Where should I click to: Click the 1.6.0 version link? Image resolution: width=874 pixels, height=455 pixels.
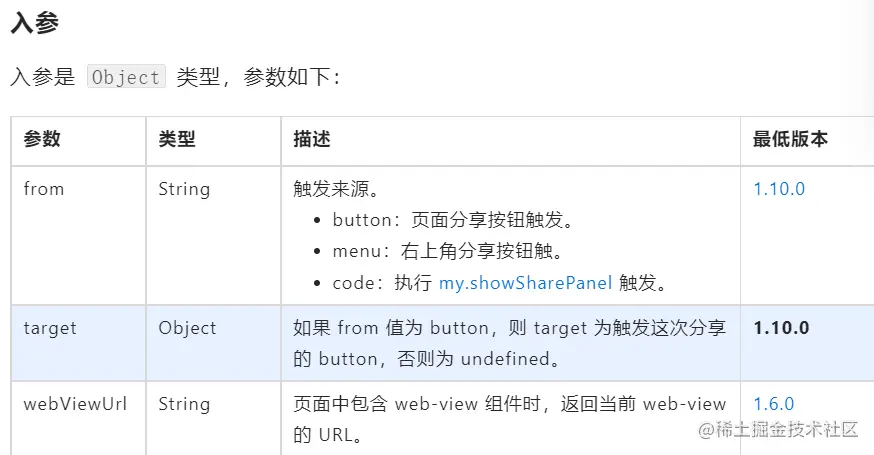coord(773,404)
